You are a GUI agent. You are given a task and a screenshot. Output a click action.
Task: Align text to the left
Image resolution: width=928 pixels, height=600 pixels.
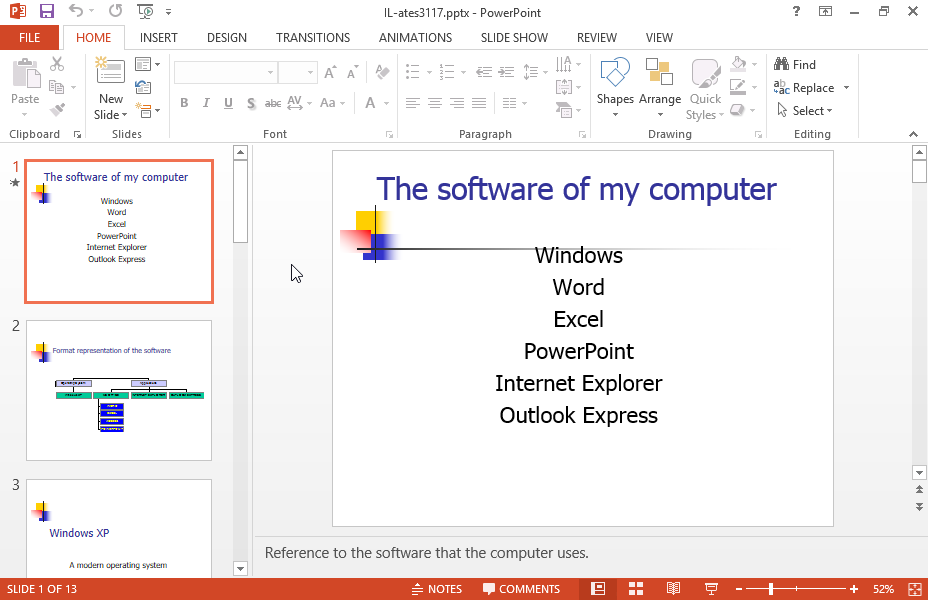(413, 103)
